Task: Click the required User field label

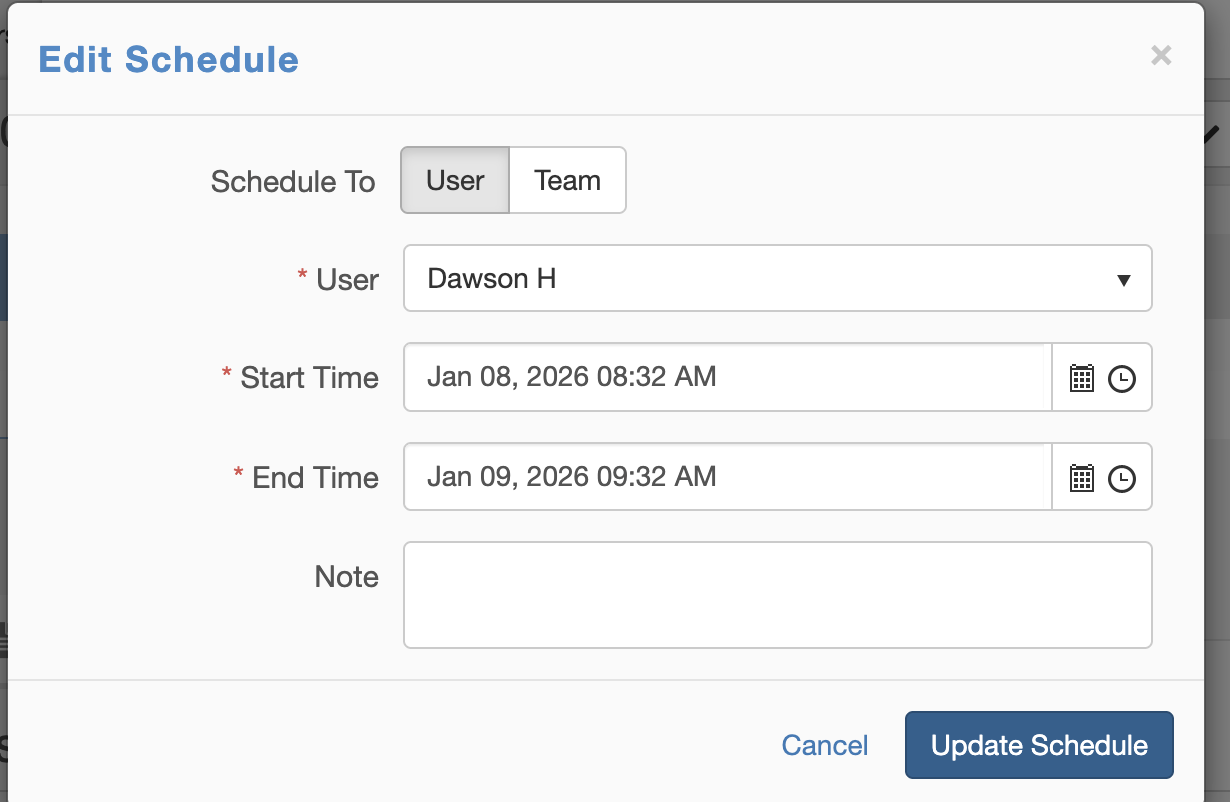Action: (x=347, y=280)
